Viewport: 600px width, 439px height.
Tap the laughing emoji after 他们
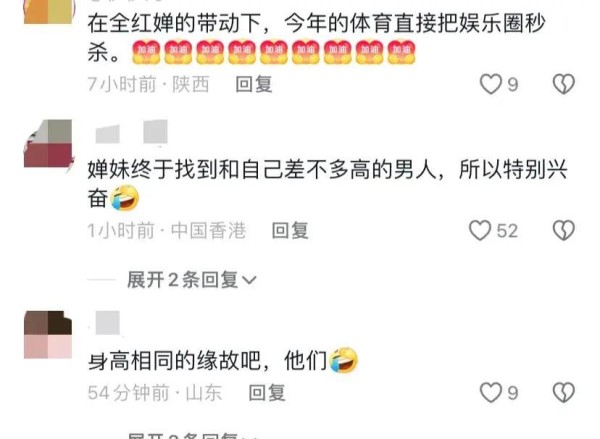[x=343, y=361]
